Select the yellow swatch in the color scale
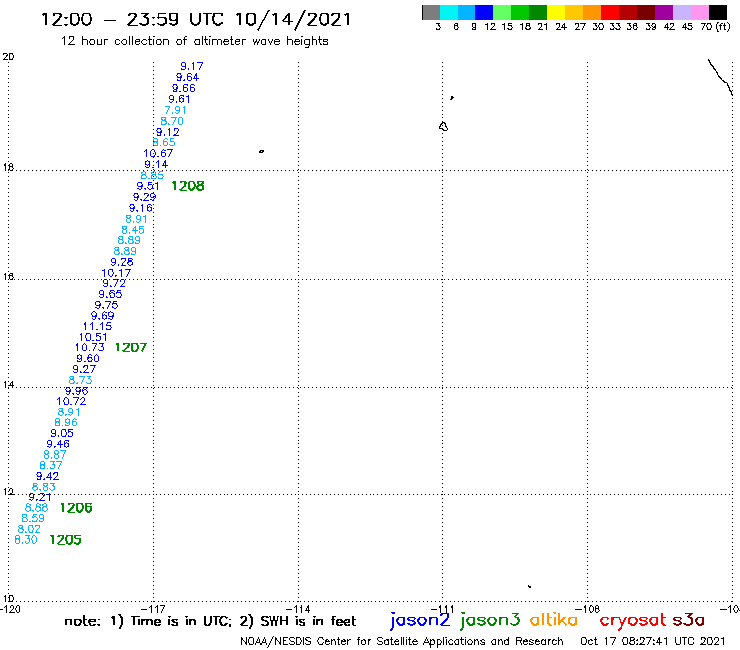Viewport: 740px width, 650px height. 556,12
